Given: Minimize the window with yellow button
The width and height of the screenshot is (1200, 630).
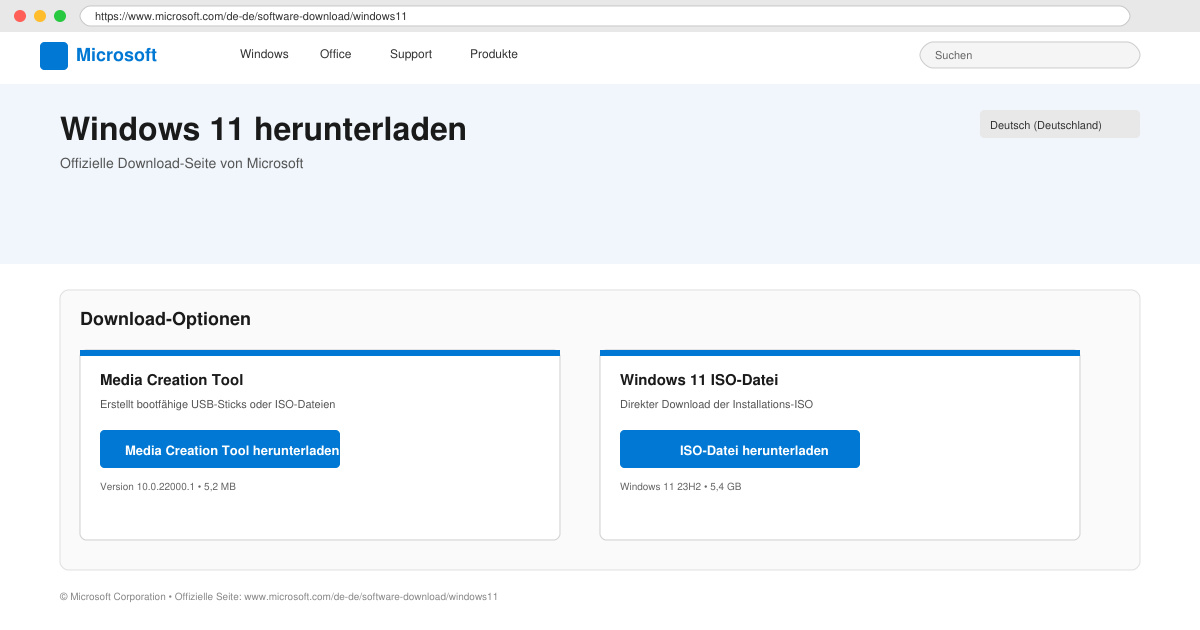Looking at the screenshot, I should (x=40, y=16).
